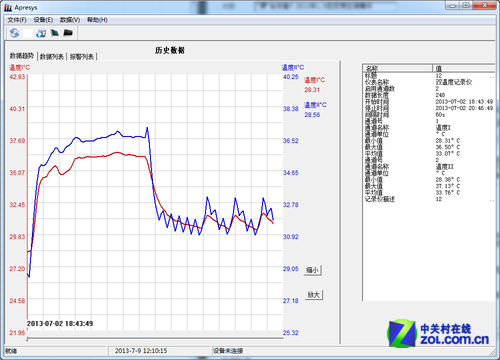
Task: Click the 值 column header in the info table
Action: [x=464, y=68]
